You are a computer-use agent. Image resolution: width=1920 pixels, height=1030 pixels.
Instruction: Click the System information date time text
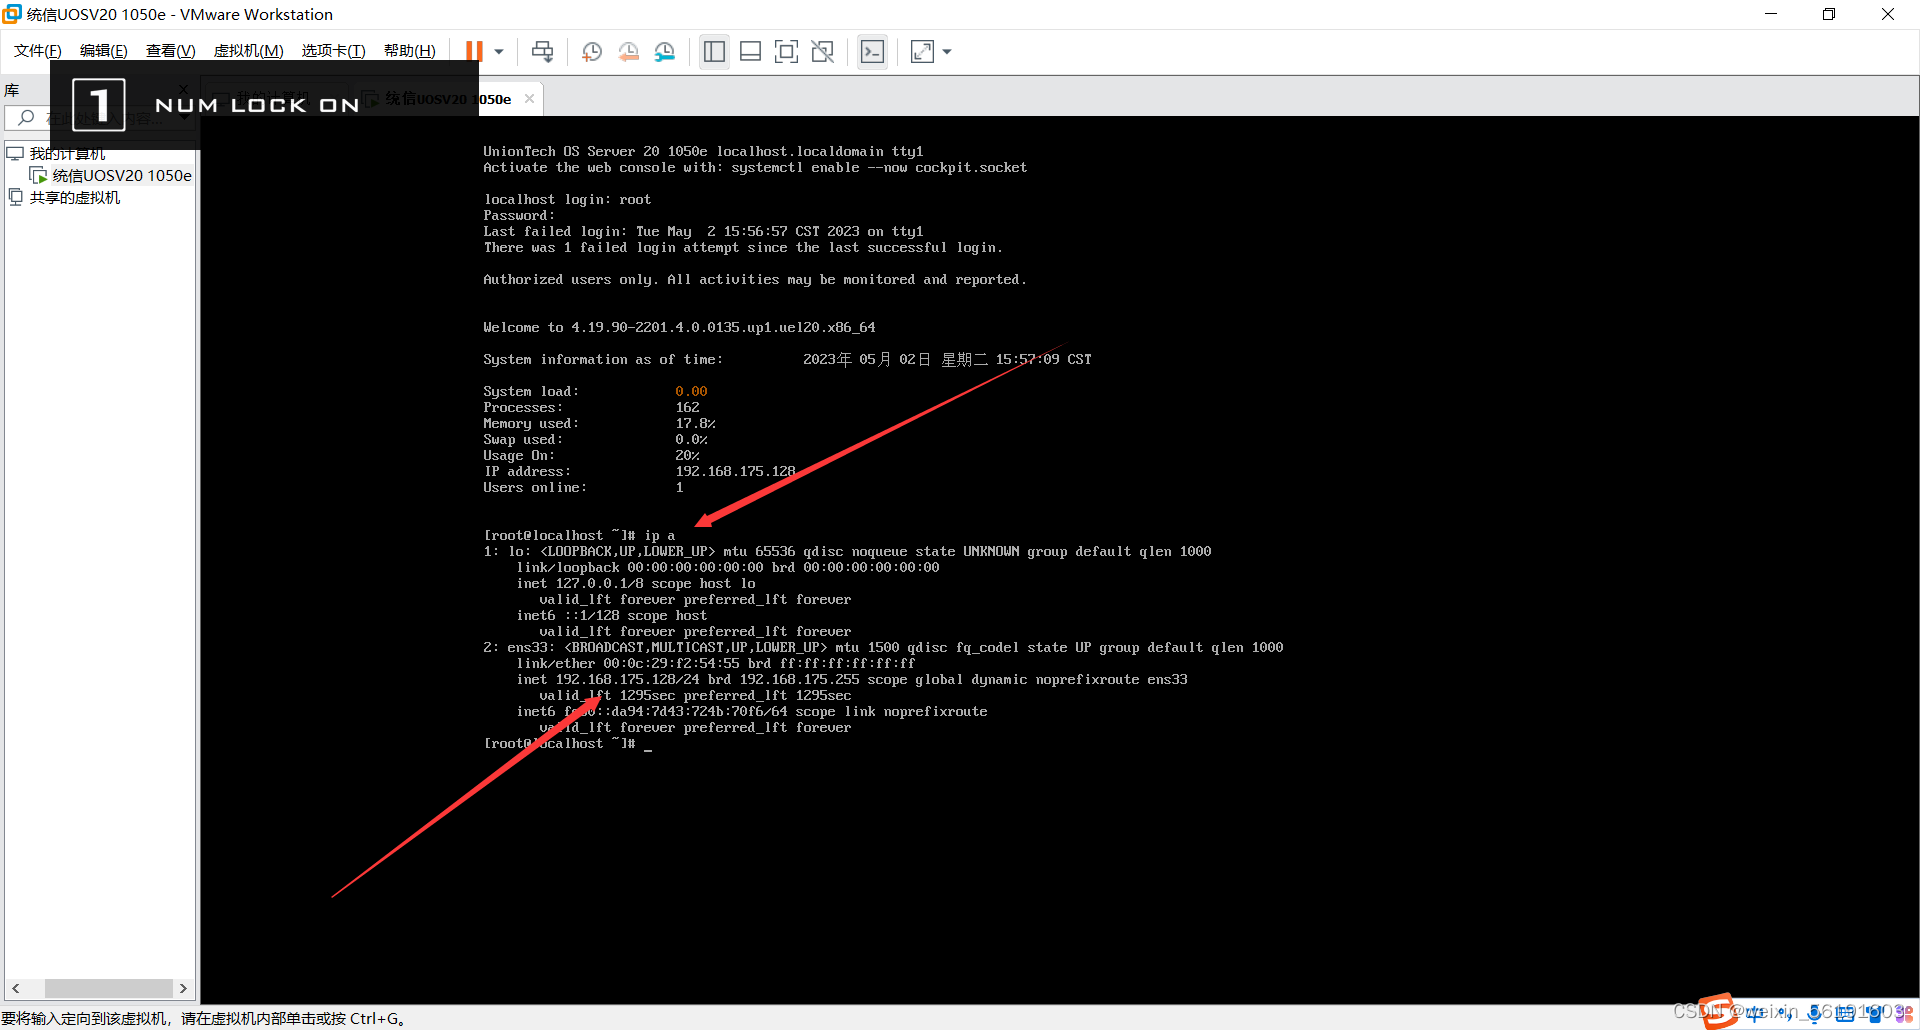947,359
